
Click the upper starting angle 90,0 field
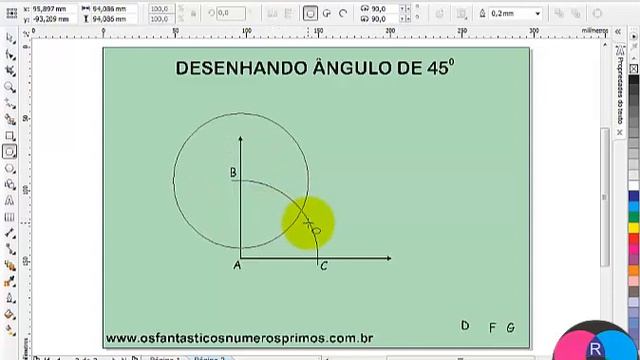tap(384, 9)
